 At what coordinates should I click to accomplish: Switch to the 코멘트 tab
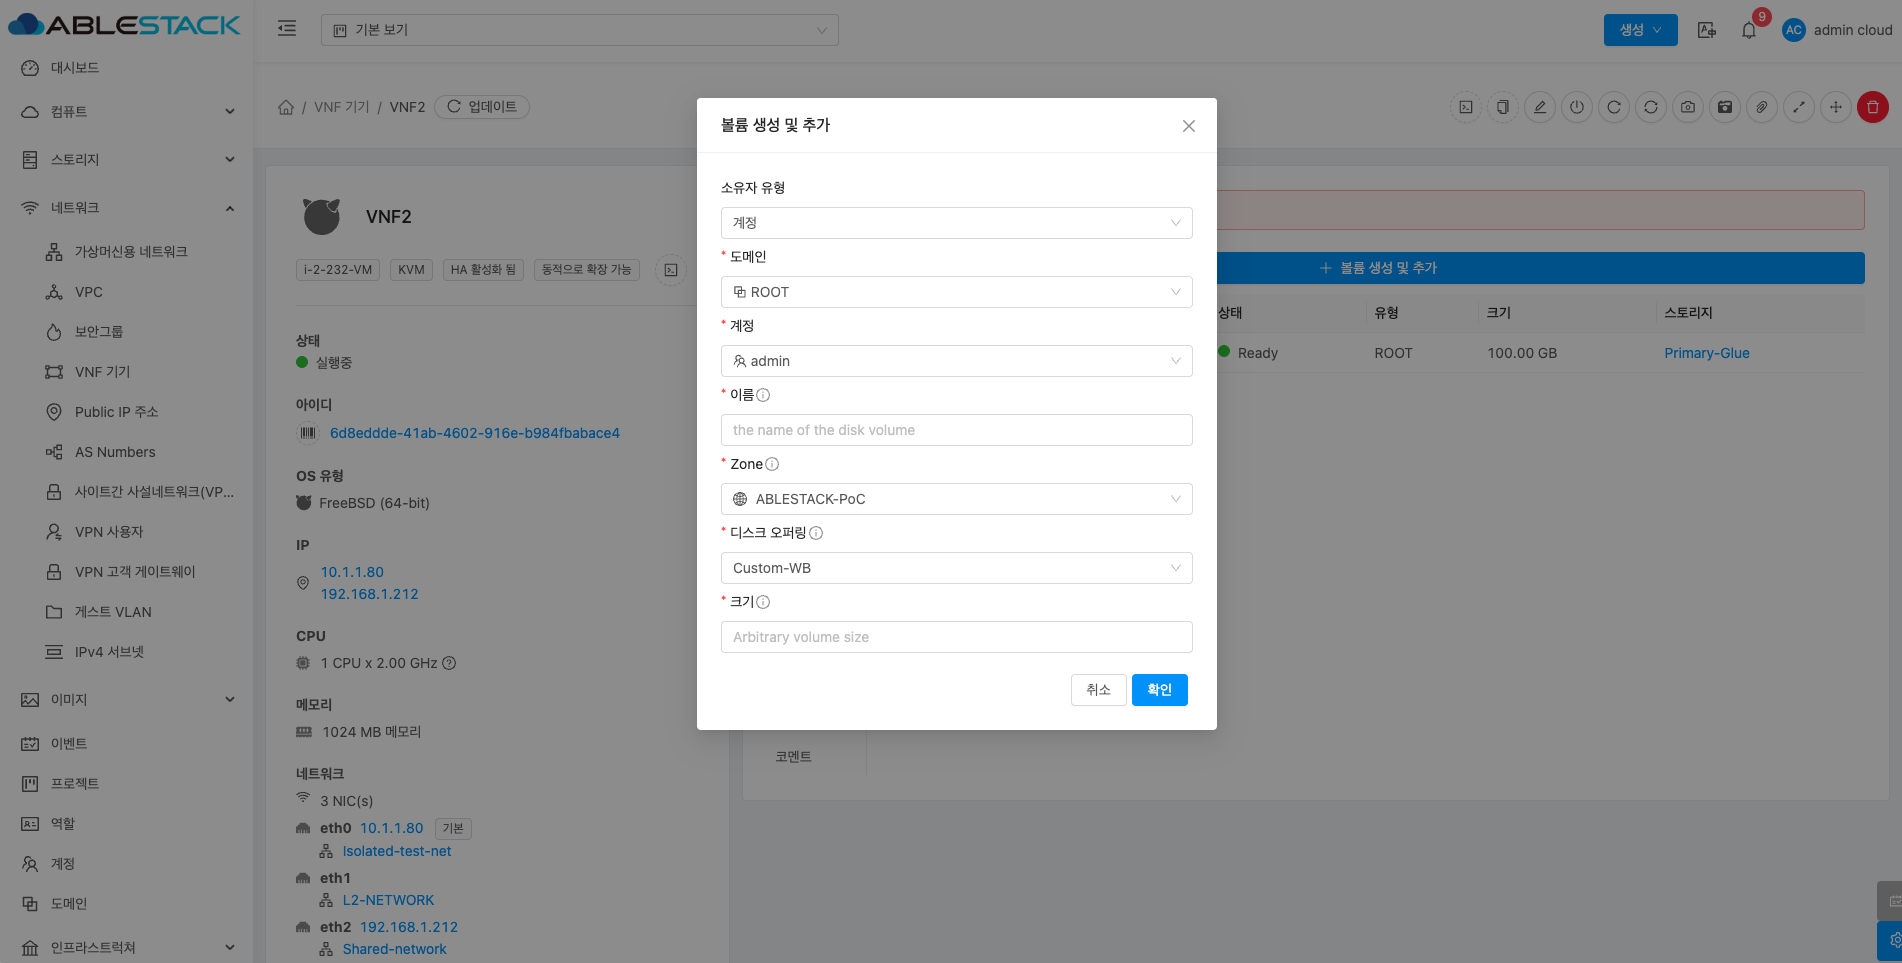pyautogui.click(x=793, y=757)
